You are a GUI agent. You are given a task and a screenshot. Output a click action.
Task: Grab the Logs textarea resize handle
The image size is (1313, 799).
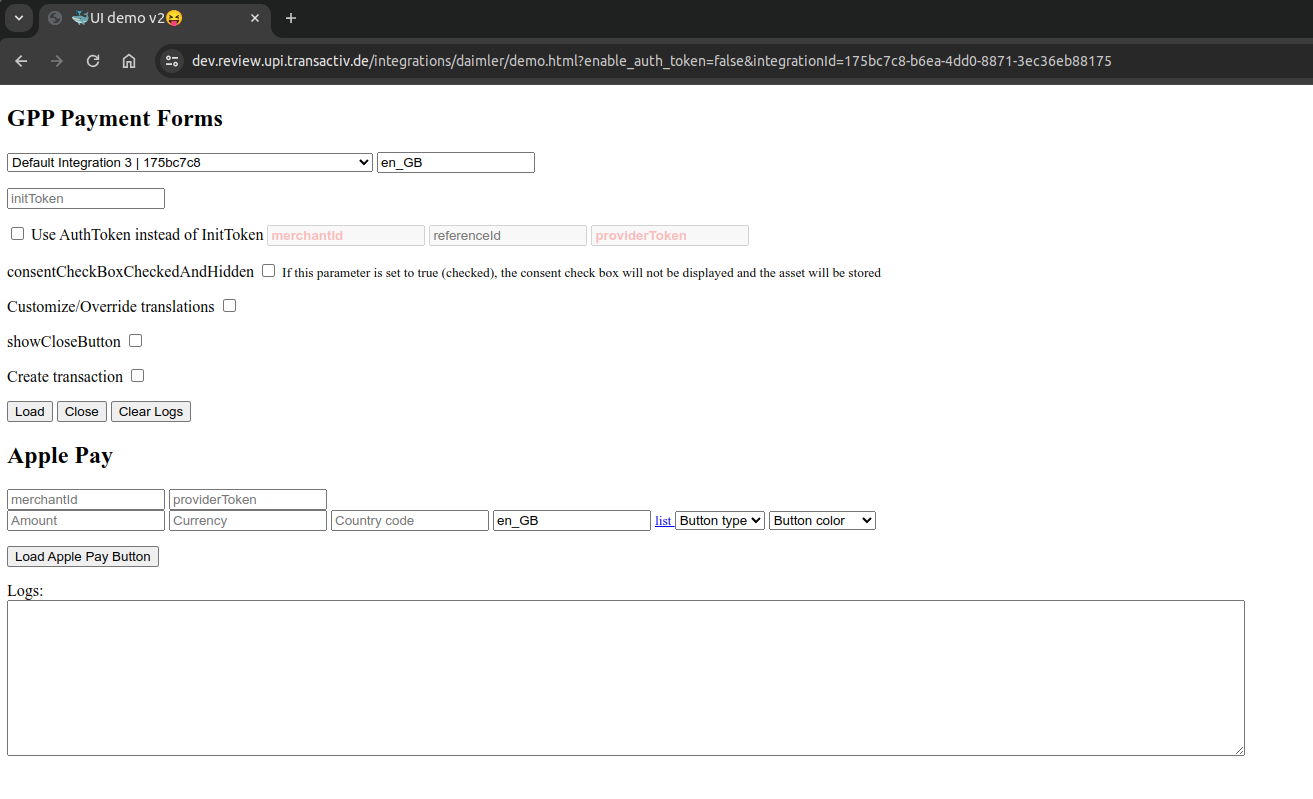click(x=1238, y=749)
